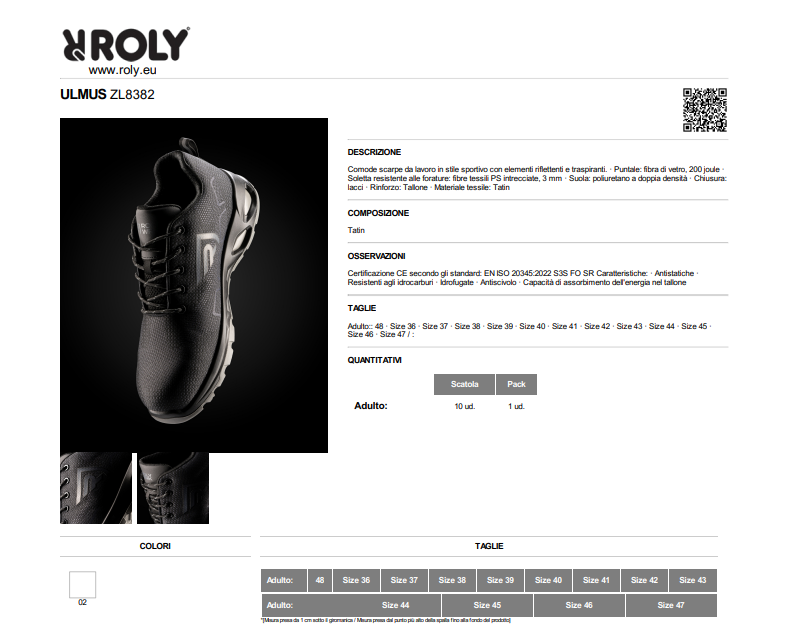Viewport: 789px width, 627px height.
Task: Click the Scatola column header
Action: [x=464, y=384]
